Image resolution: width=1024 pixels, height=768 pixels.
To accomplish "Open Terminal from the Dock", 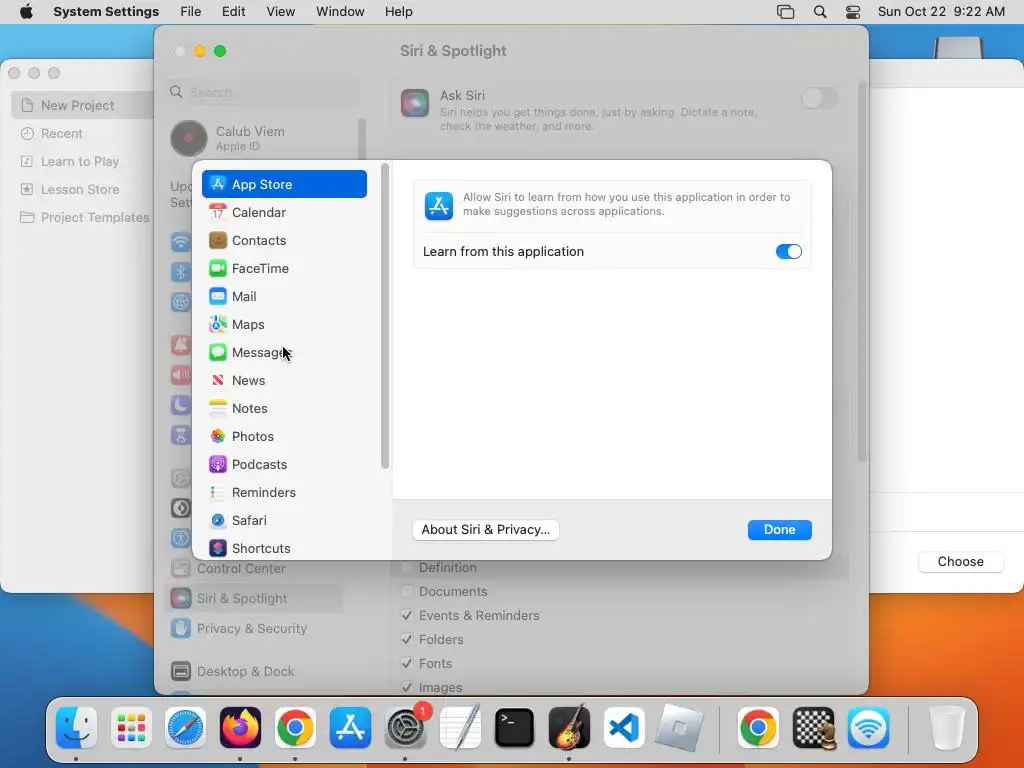I will (x=515, y=728).
